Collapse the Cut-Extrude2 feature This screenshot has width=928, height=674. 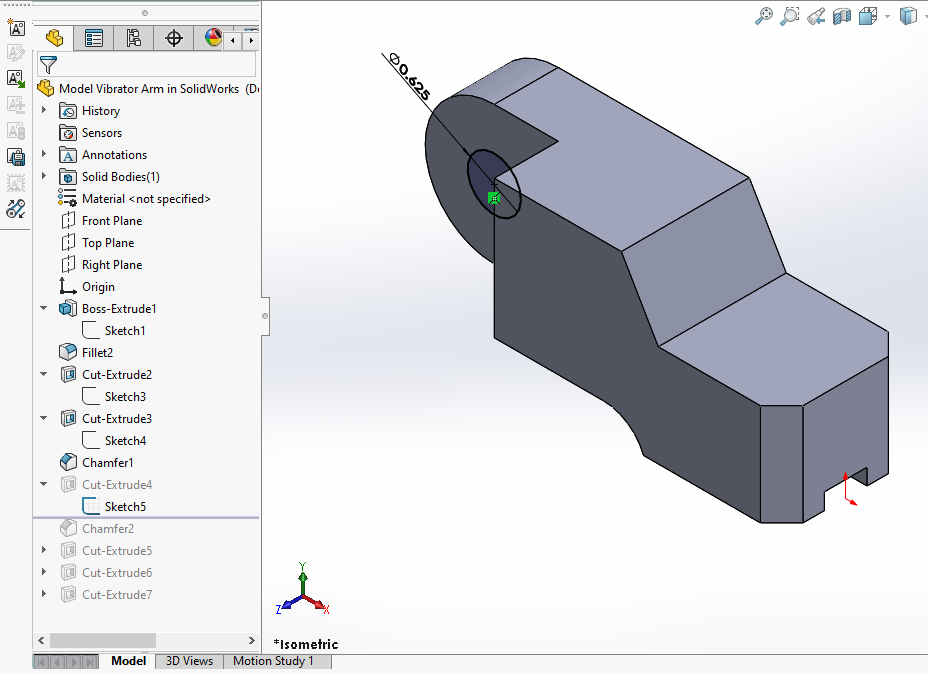44,375
